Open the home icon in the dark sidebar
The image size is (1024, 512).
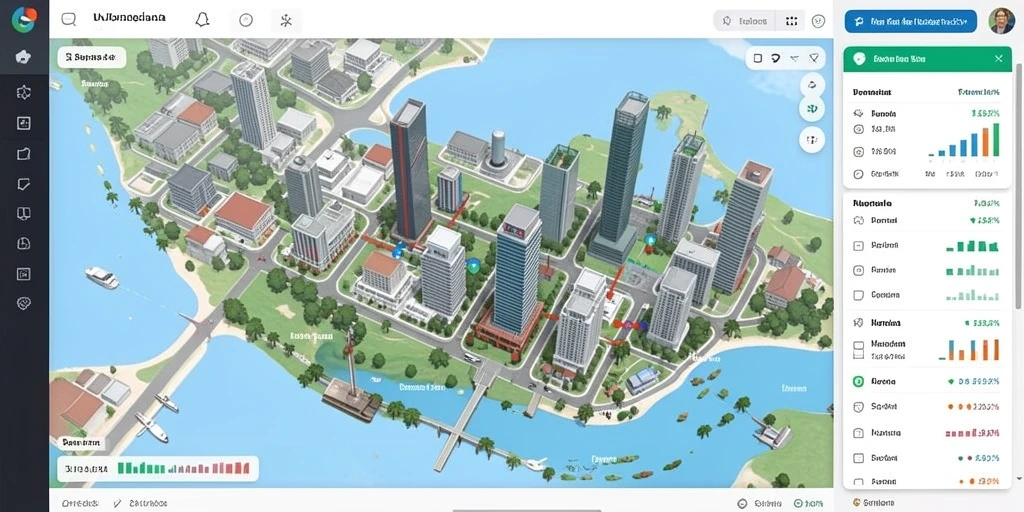point(24,57)
